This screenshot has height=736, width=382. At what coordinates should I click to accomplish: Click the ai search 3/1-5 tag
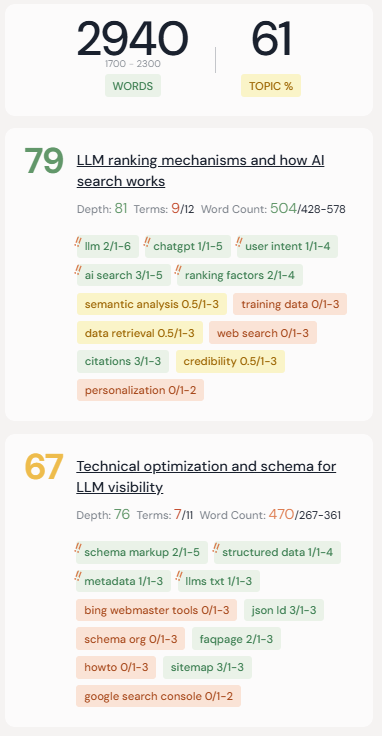tap(123, 275)
